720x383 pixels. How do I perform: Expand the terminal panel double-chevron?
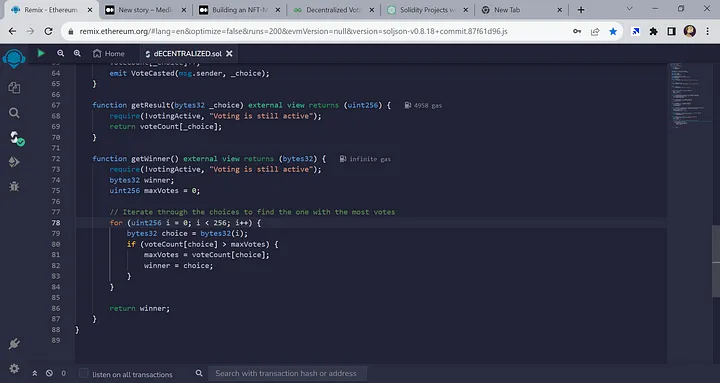34,373
